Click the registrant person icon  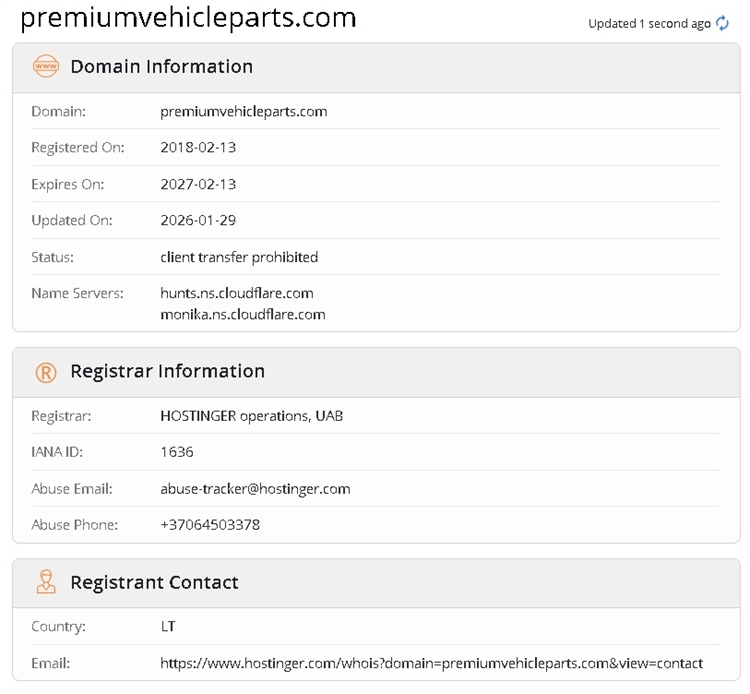(46, 582)
